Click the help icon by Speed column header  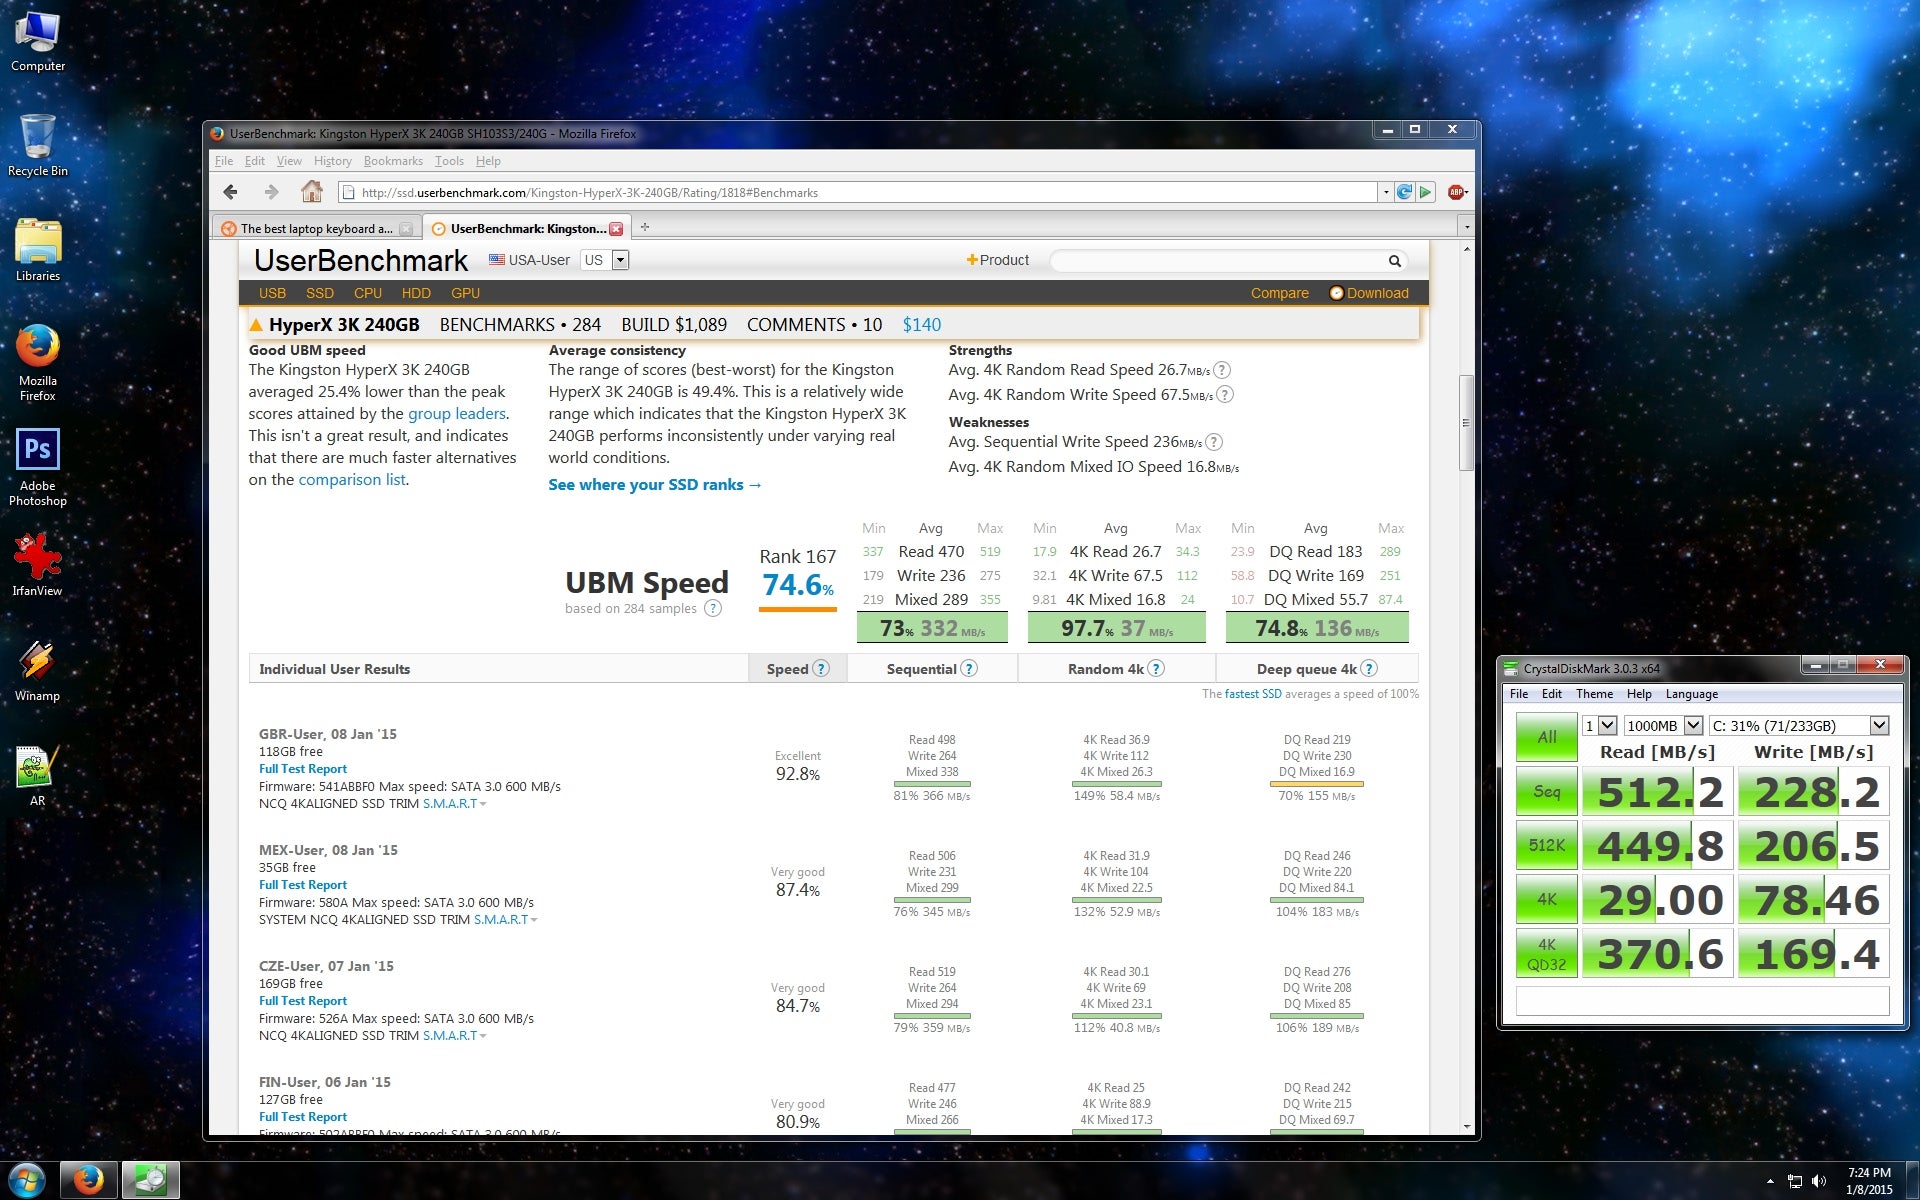tap(821, 669)
